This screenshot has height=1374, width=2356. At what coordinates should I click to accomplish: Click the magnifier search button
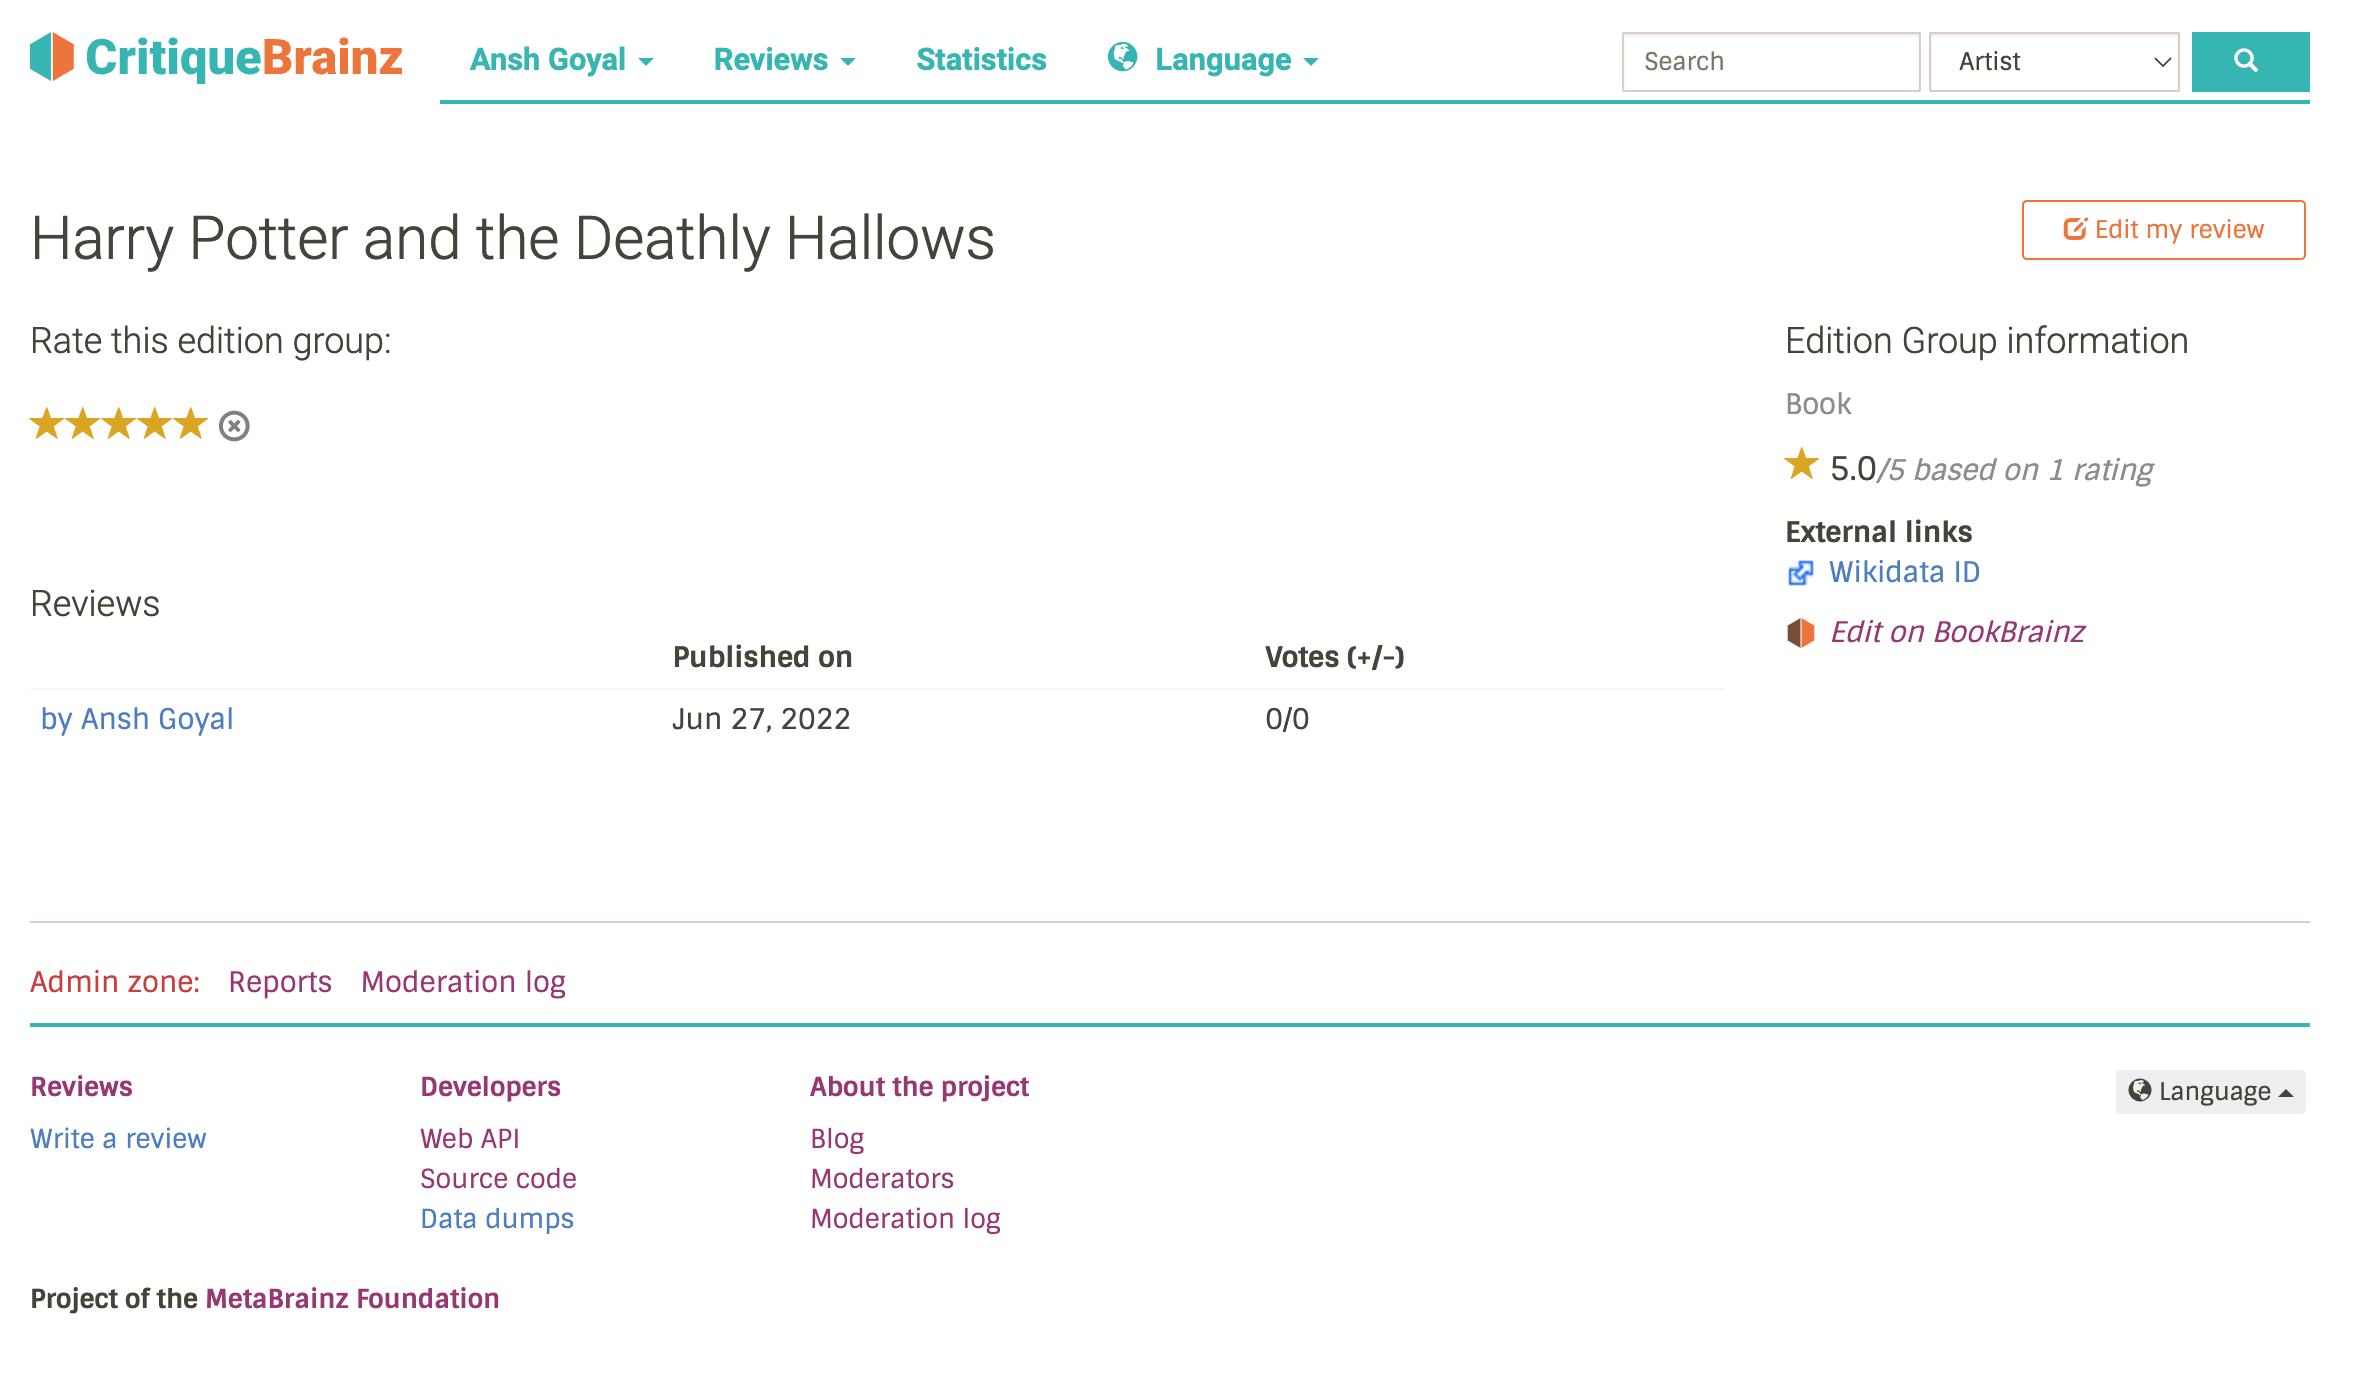coord(2250,61)
